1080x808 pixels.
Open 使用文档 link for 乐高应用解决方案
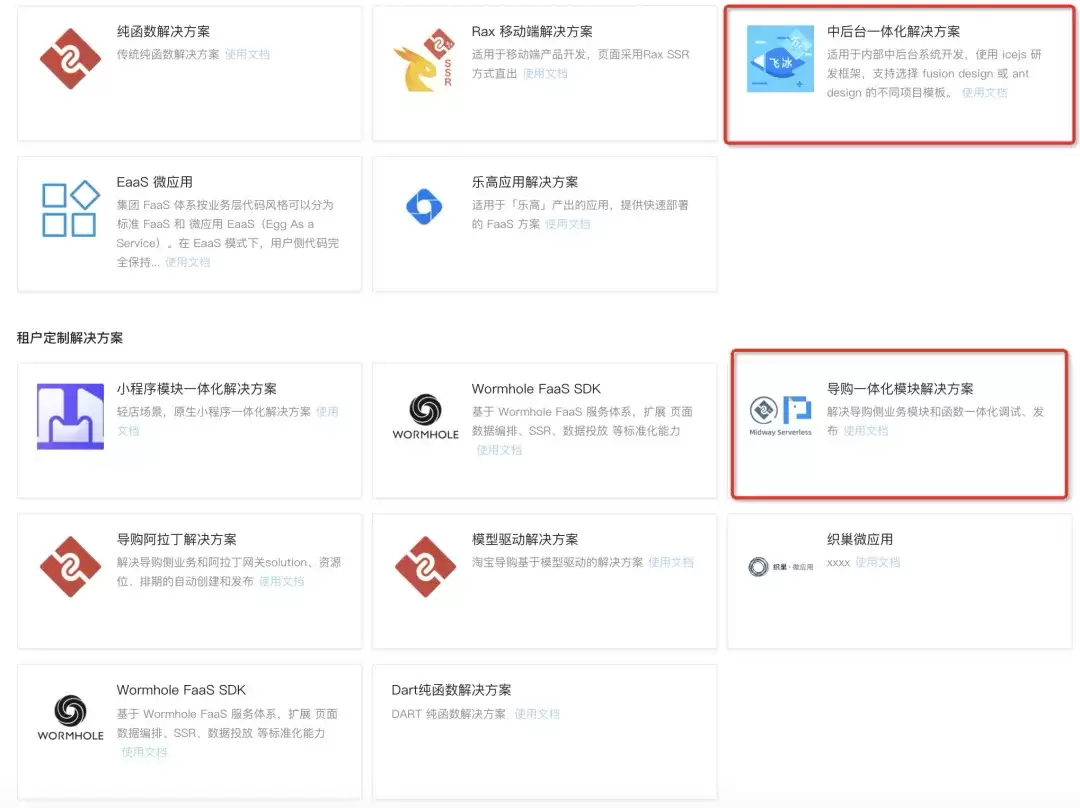pos(568,224)
